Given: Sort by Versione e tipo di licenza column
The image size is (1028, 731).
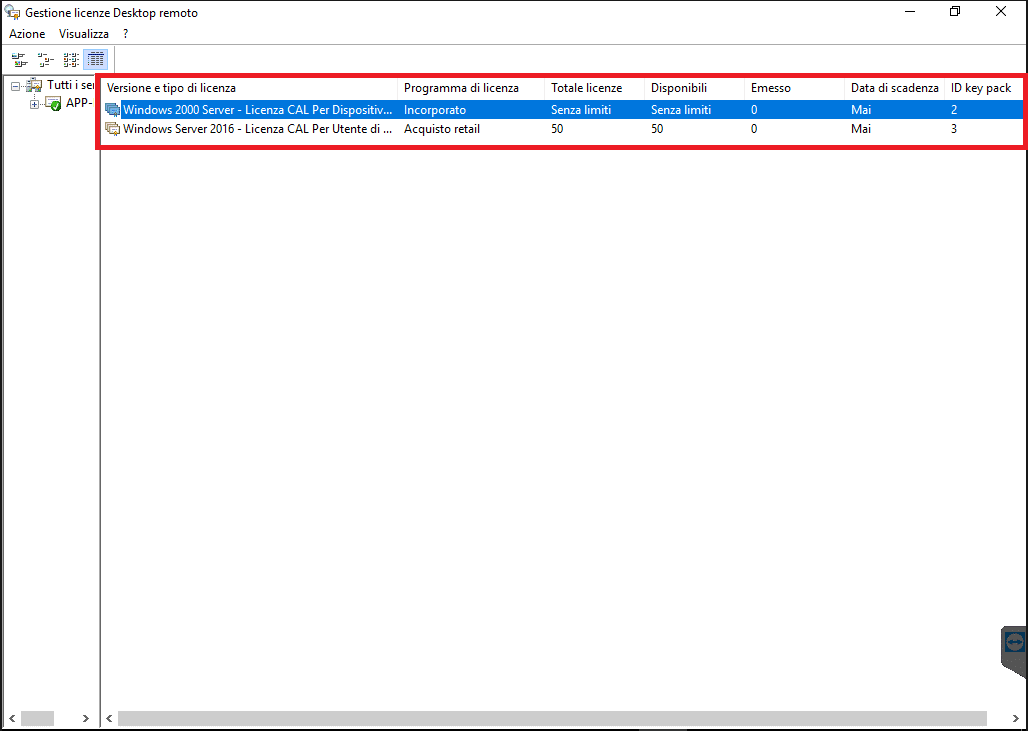Looking at the screenshot, I should coord(250,88).
